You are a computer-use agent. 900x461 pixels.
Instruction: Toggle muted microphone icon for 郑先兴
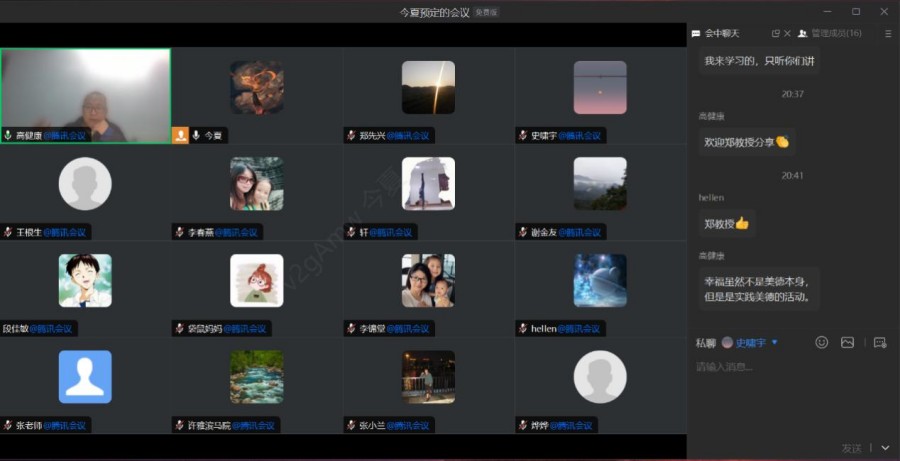tap(352, 135)
